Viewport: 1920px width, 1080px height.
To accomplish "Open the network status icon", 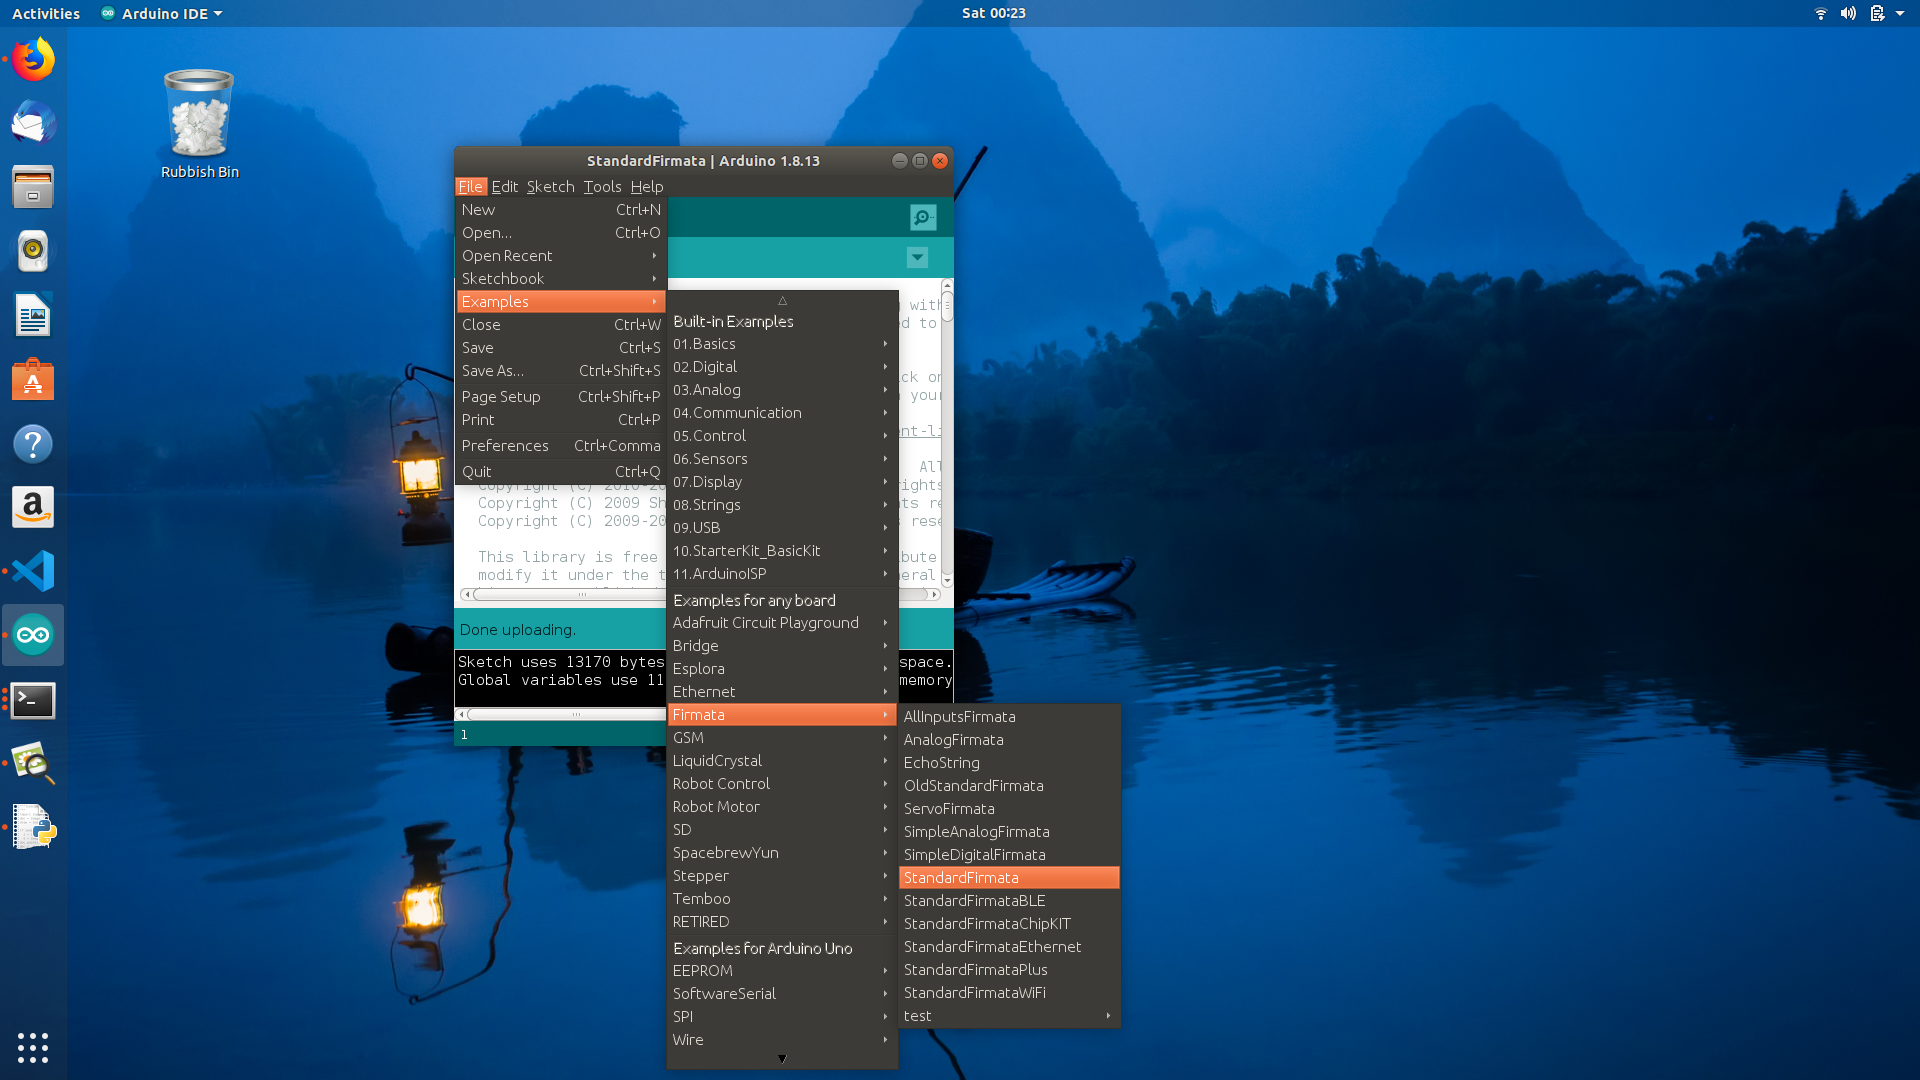I will (x=1820, y=13).
